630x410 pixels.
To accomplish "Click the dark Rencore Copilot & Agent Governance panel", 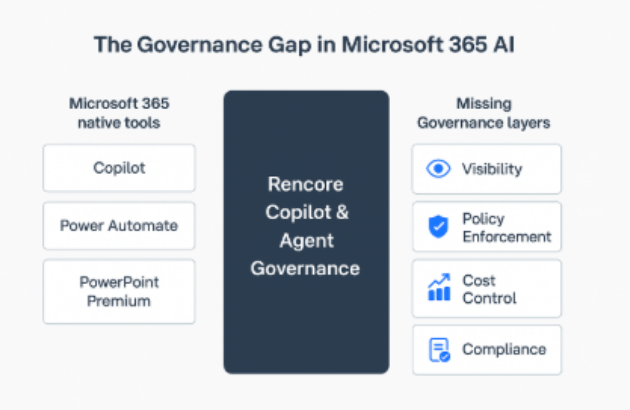I will (x=306, y=232).
